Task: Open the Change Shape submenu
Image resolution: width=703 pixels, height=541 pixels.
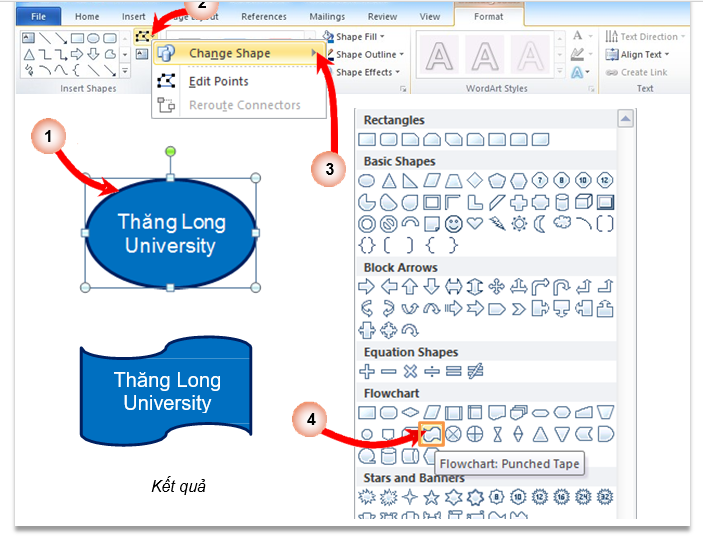Action: click(x=229, y=53)
